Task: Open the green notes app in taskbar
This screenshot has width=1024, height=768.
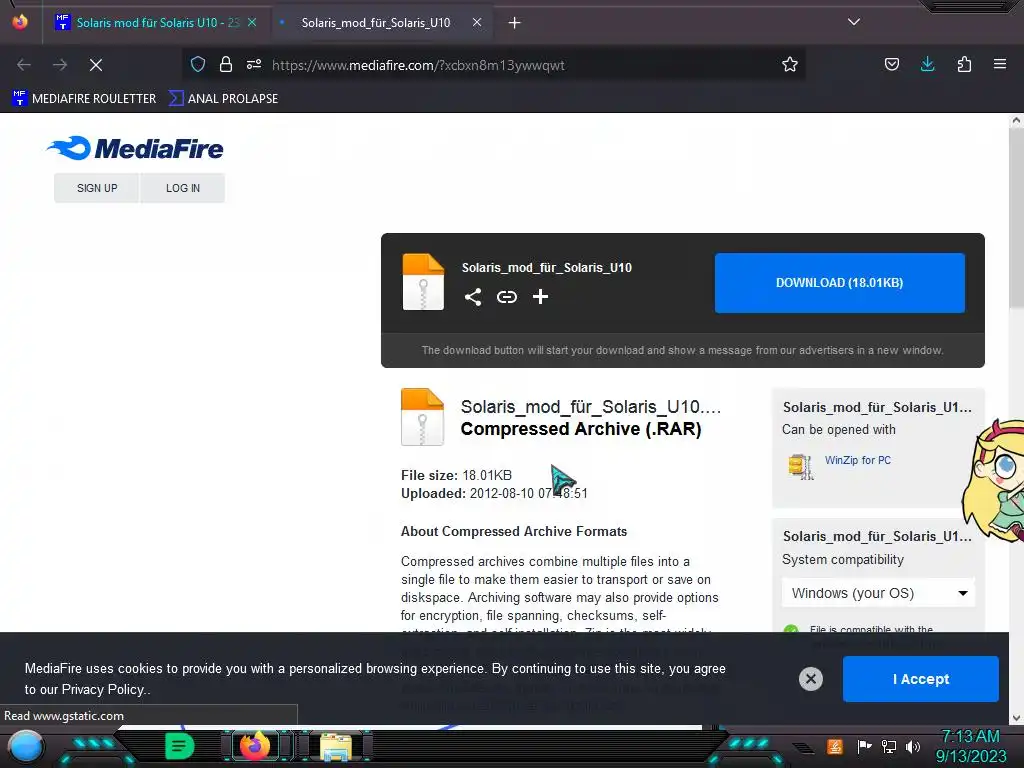Action: pos(179,746)
